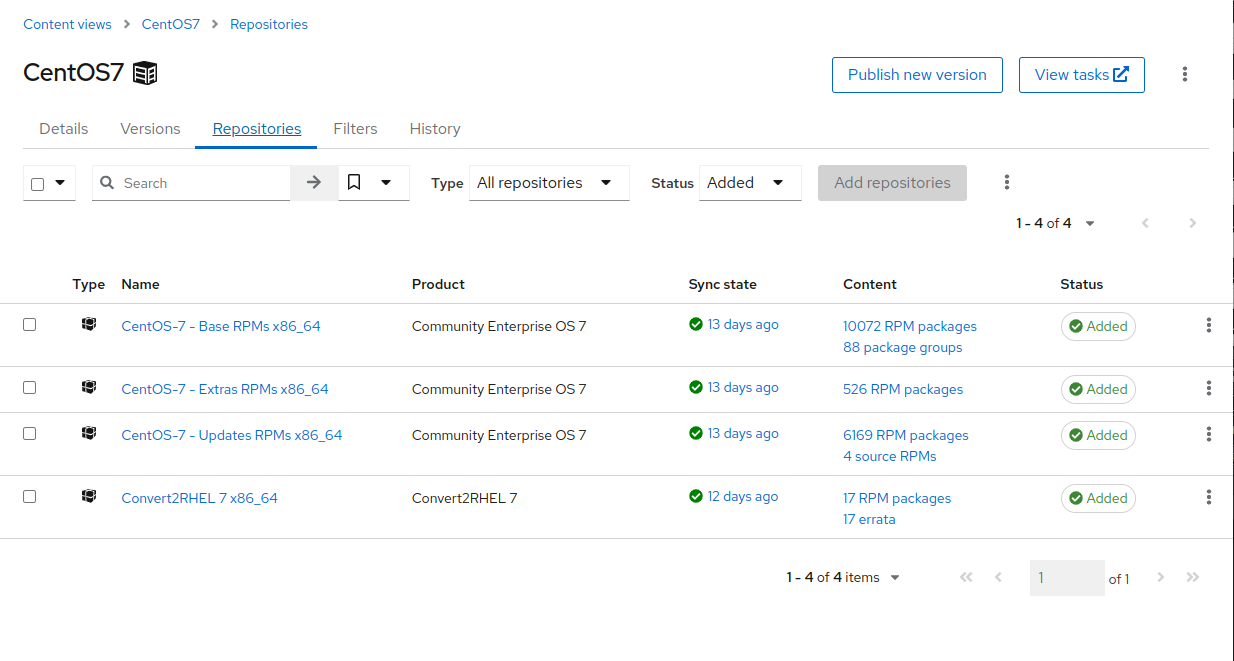
Task: Click 12 days ago sync state link
Action: click(x=743, y=496)
